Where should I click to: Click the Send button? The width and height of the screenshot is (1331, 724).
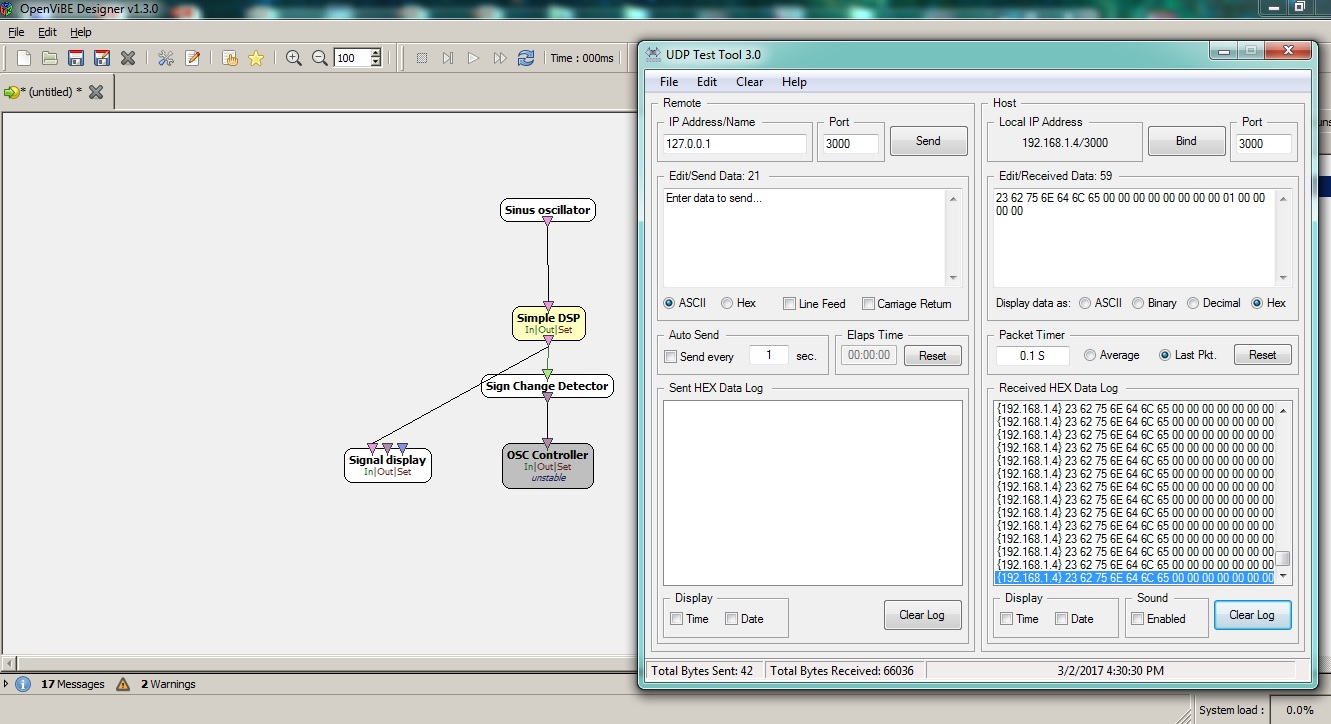[928, 141]
